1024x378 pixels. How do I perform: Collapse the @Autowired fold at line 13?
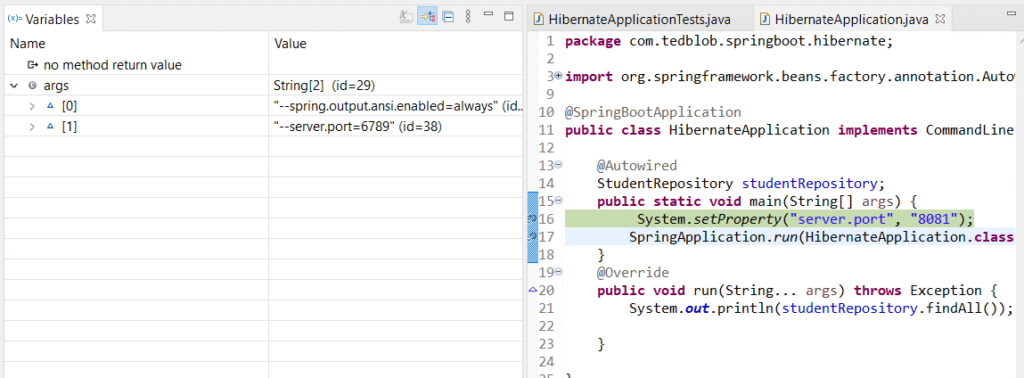[558, 165]
